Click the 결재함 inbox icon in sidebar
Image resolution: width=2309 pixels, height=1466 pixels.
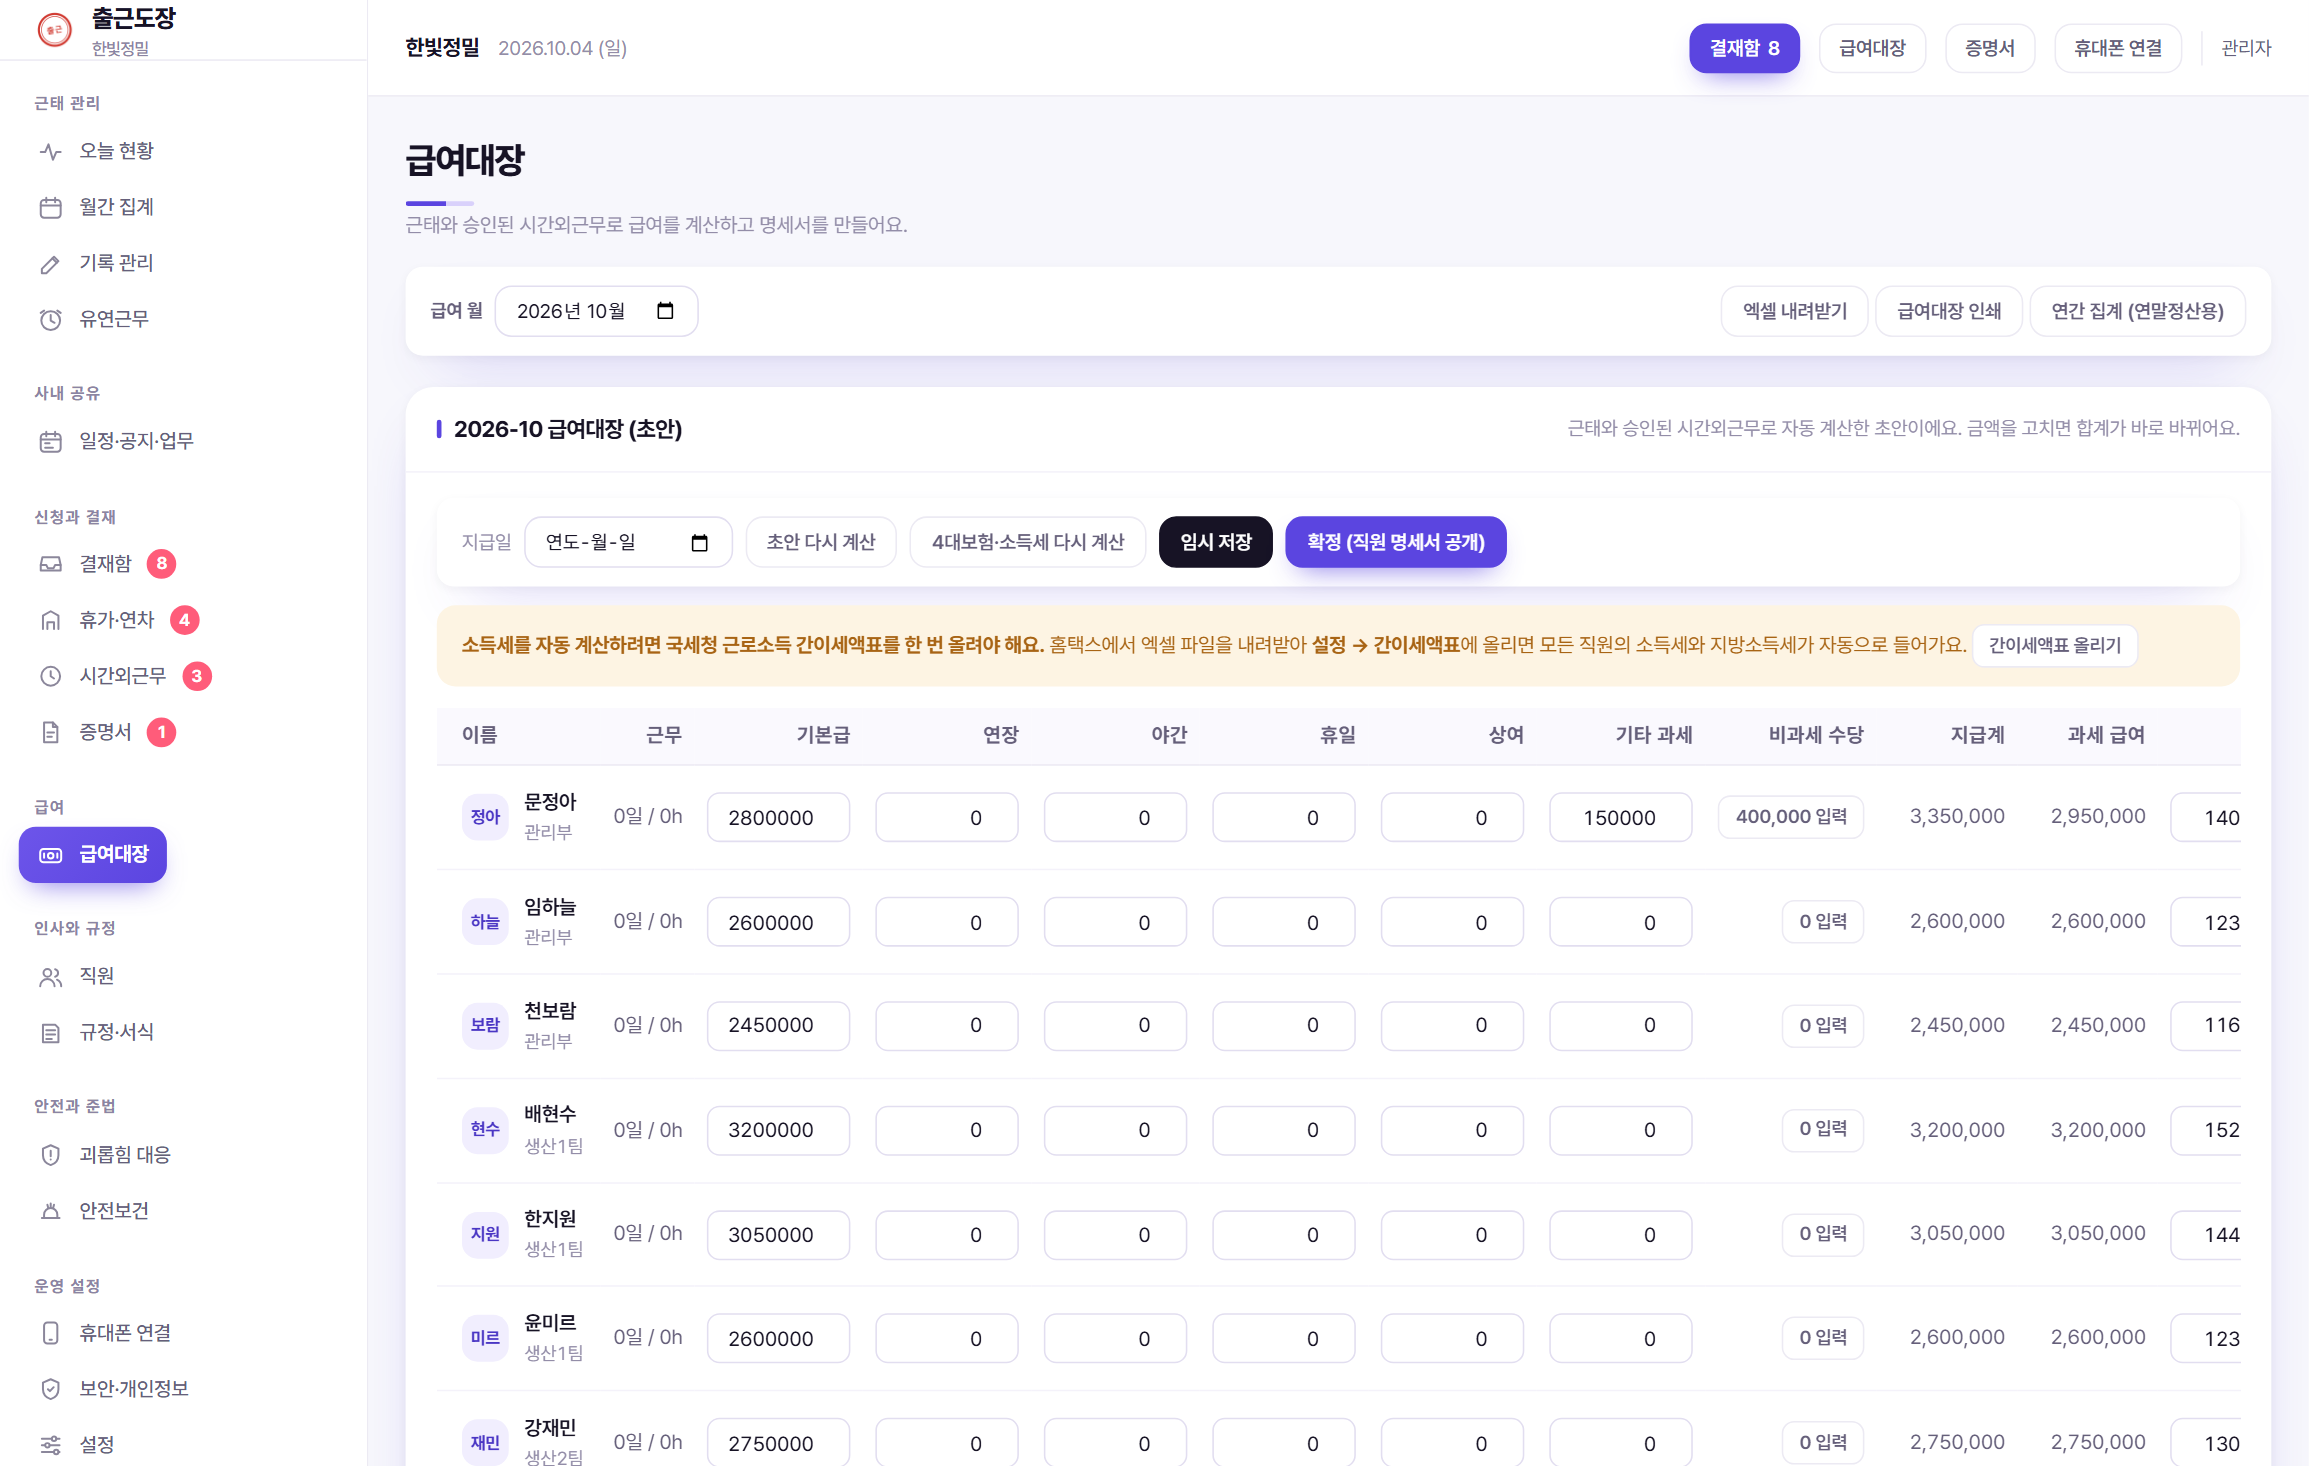pos(51,564)
